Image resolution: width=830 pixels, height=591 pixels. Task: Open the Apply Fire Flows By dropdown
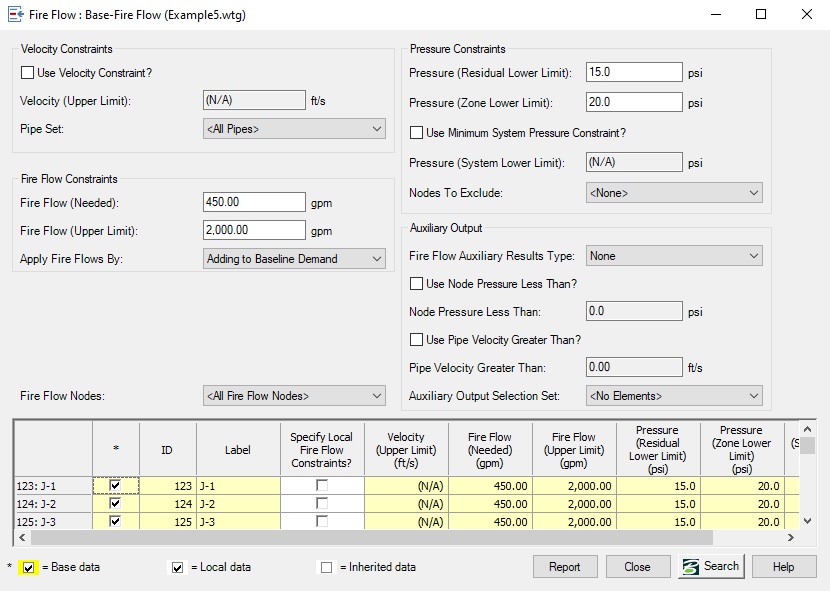pos(378,258)
